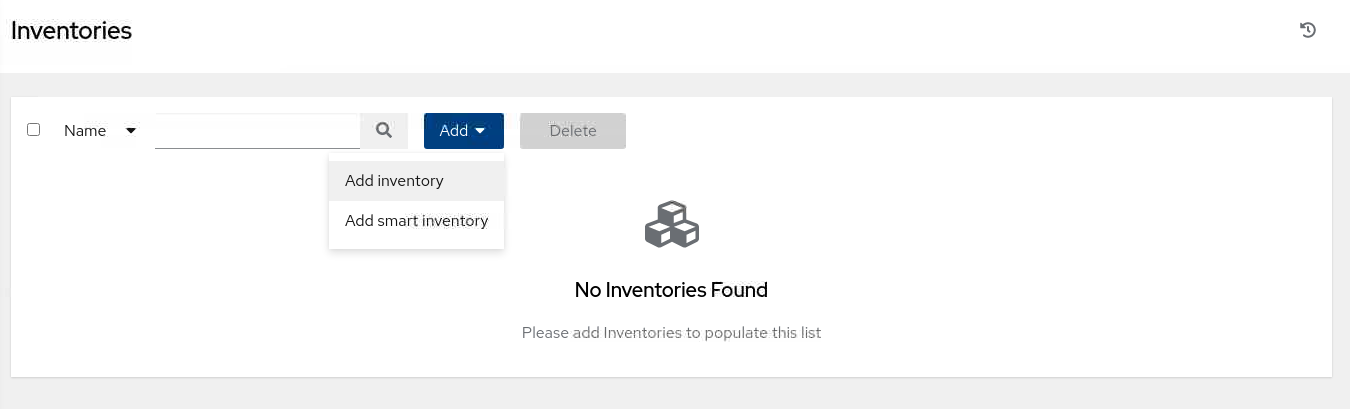Screen dimensions: 1350x409
Task: Expand the Name filter caret arrow
Action: tap(131, 131)
